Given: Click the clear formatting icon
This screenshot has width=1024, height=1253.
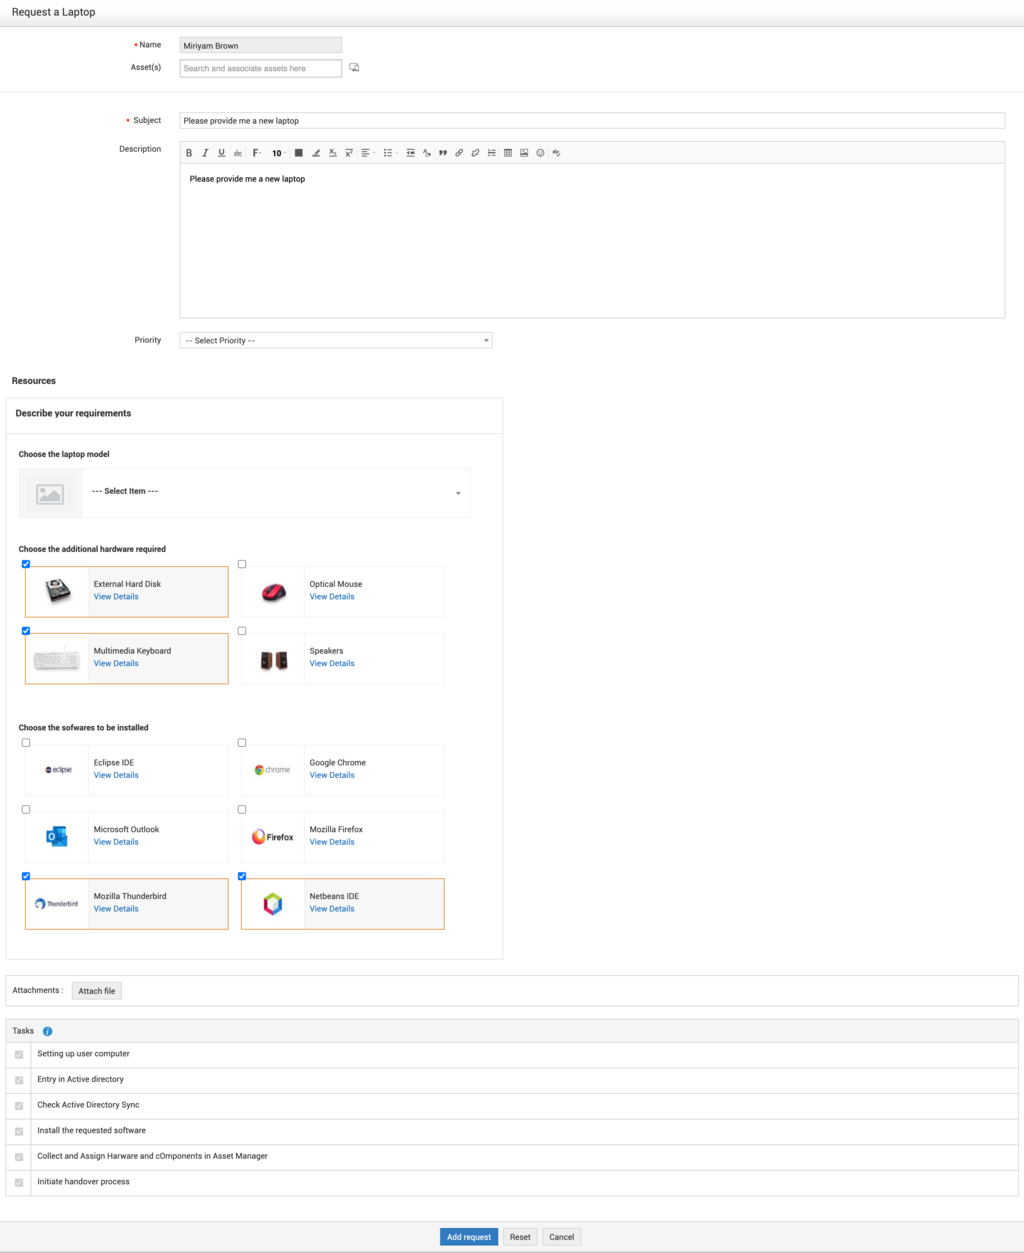Looking at the screenshot, I should (x=426, y=153).
